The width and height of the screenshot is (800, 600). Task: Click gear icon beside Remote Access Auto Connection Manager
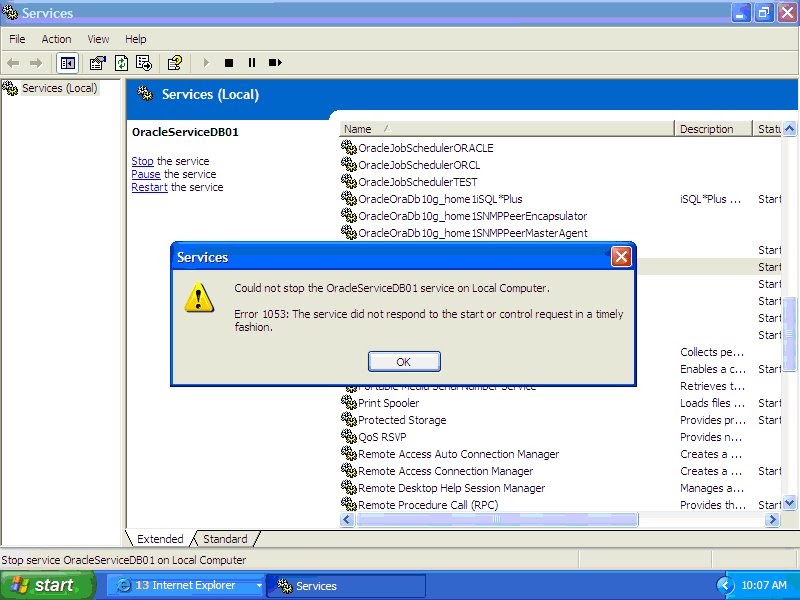348,454
